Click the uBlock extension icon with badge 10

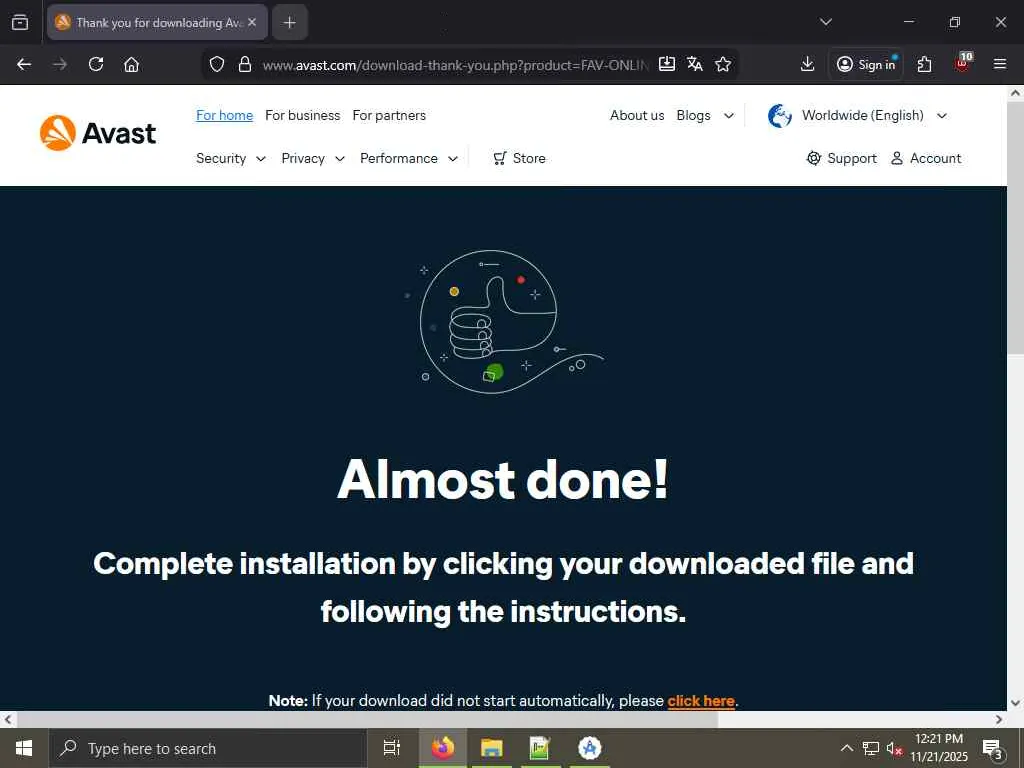pos(963,63)
